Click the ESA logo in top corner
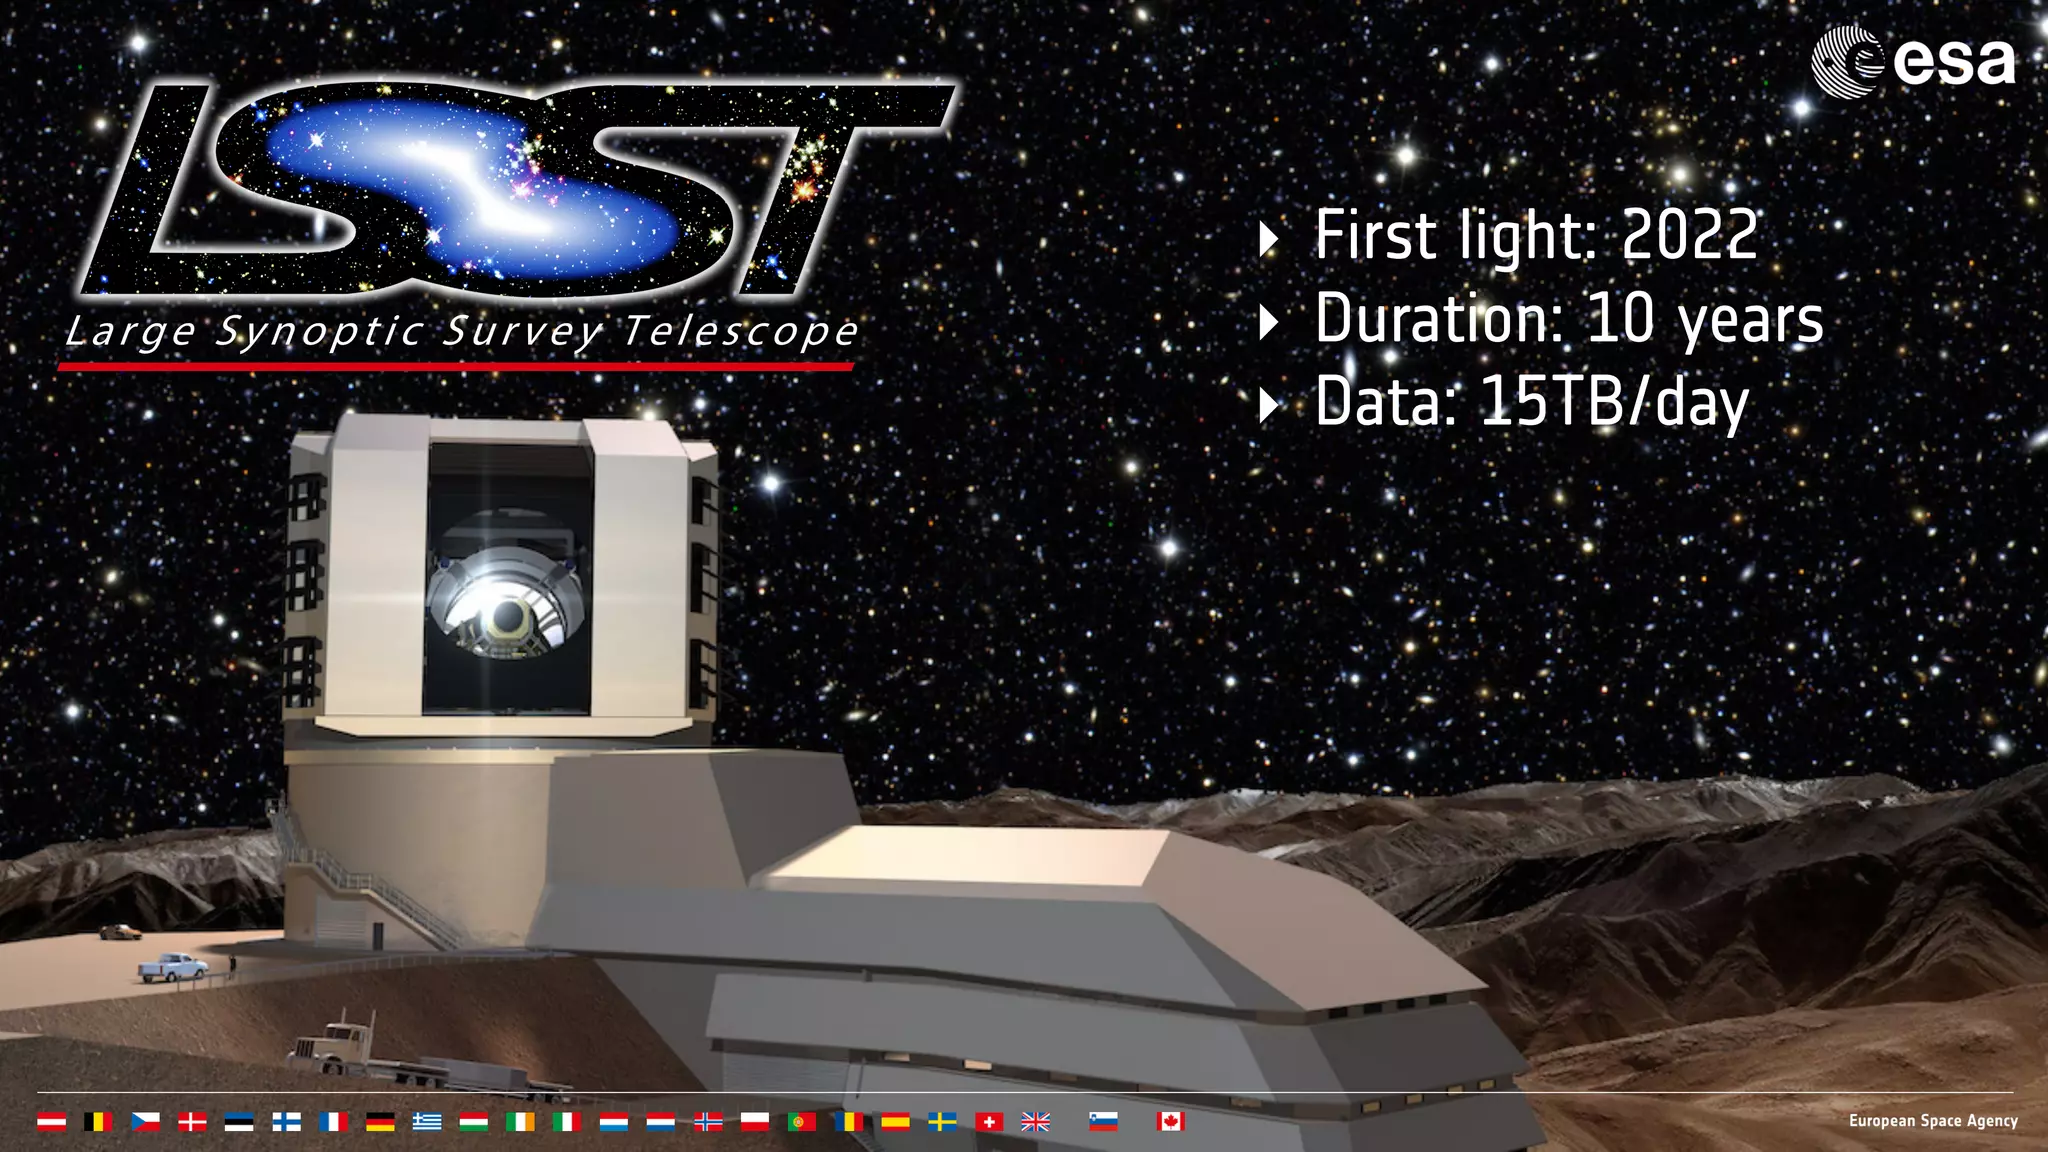The image size is (2048, 1152). pos(1912,62)
